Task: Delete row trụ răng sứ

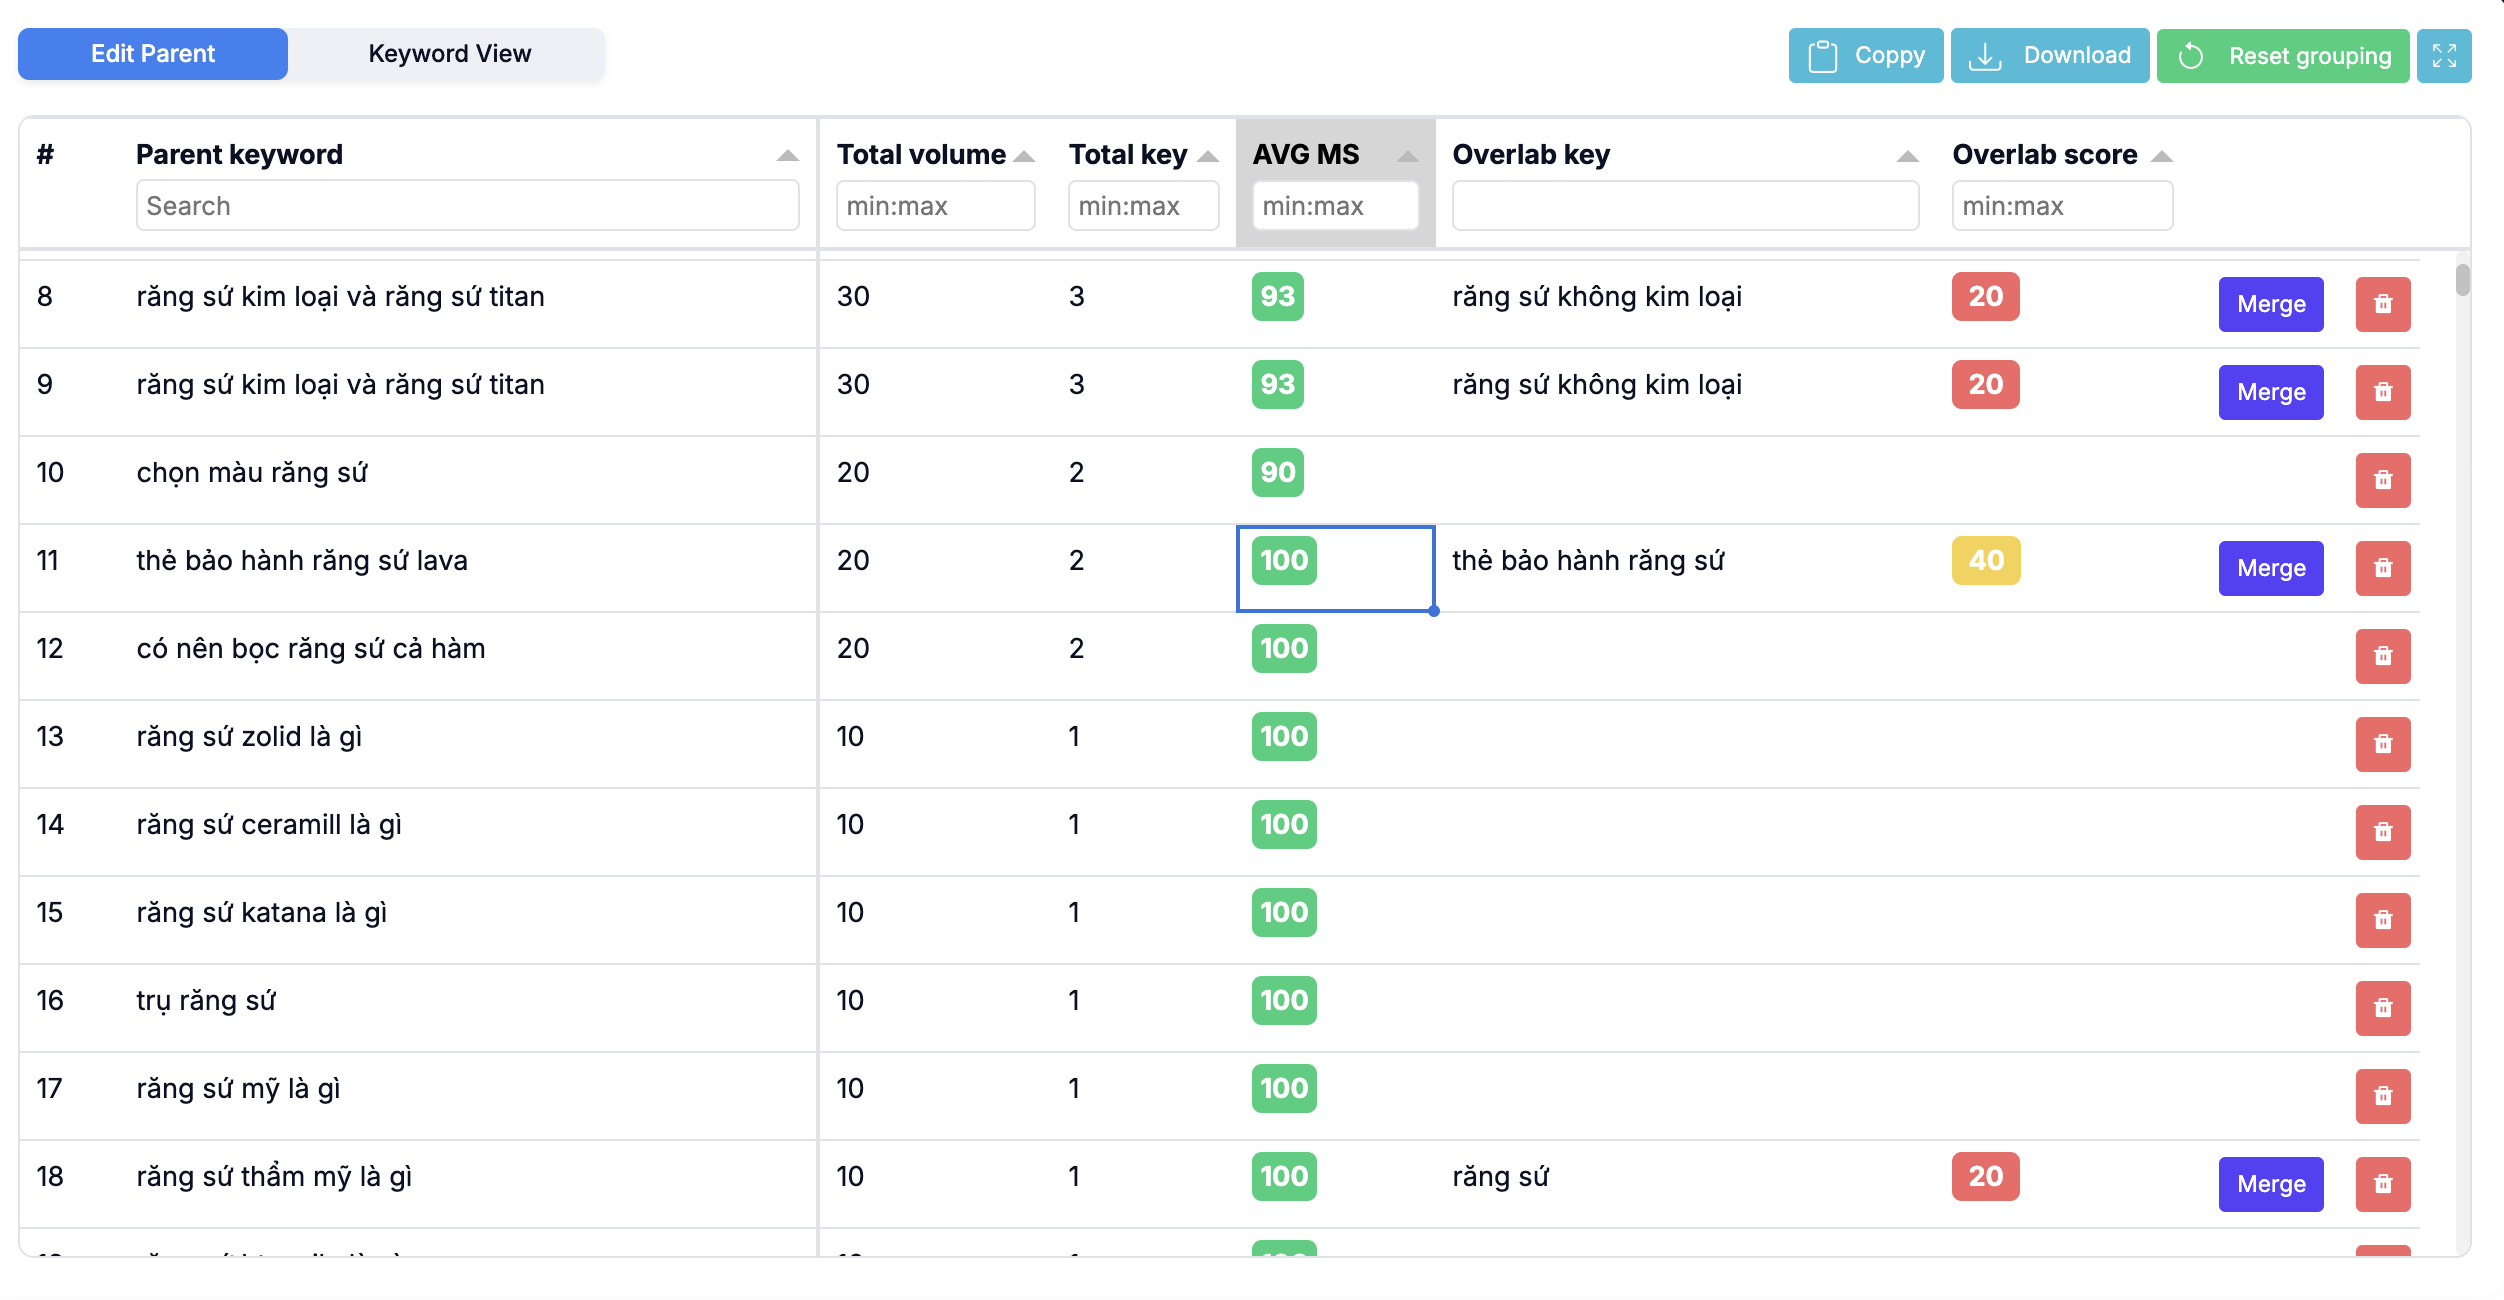Action: (x=2382, y=1008)
